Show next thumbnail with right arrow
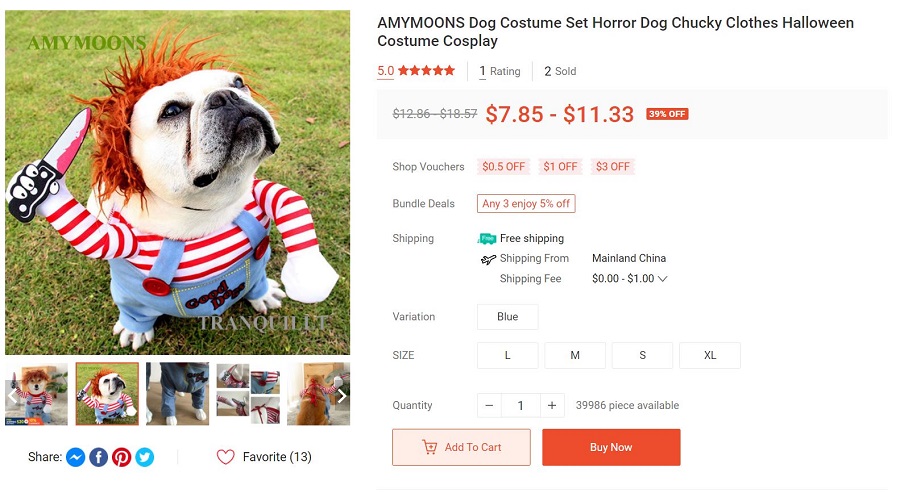 click(x=341, y=395)
